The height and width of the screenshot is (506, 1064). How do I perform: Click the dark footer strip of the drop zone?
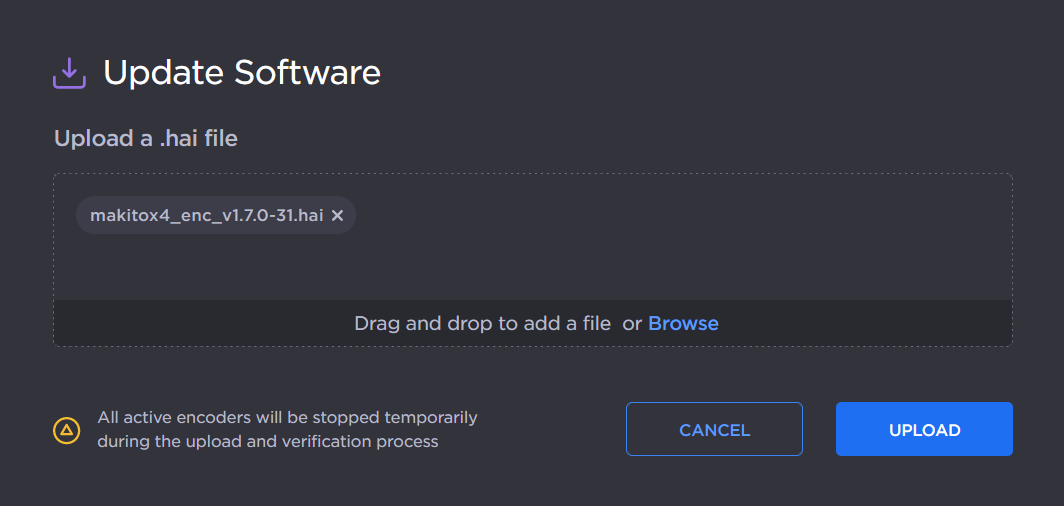point(200,323)
